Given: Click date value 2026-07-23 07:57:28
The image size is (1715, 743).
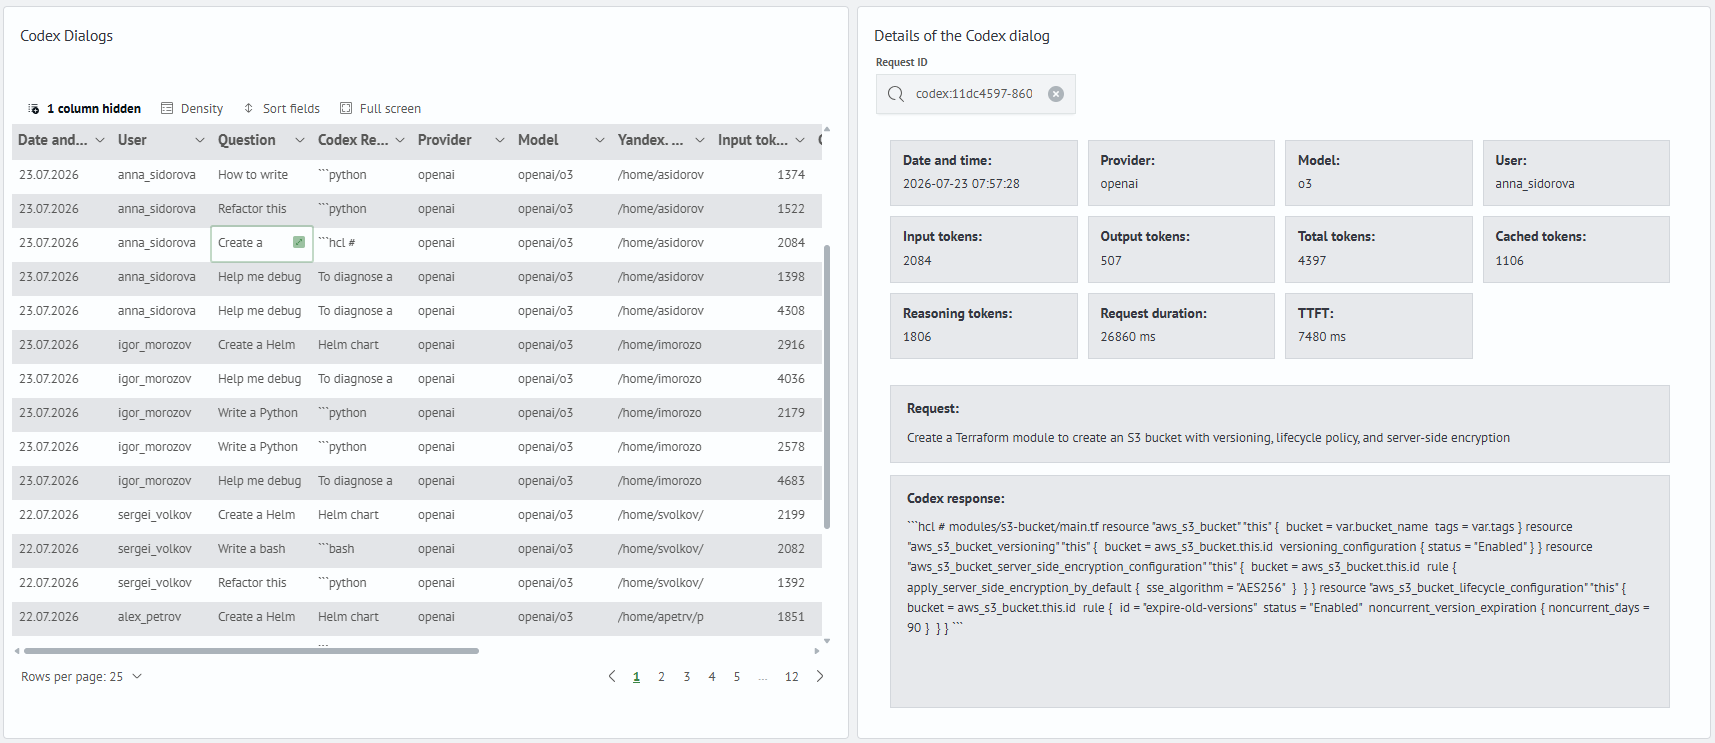Looking at the screenshot, I should (x=961, y=184).
